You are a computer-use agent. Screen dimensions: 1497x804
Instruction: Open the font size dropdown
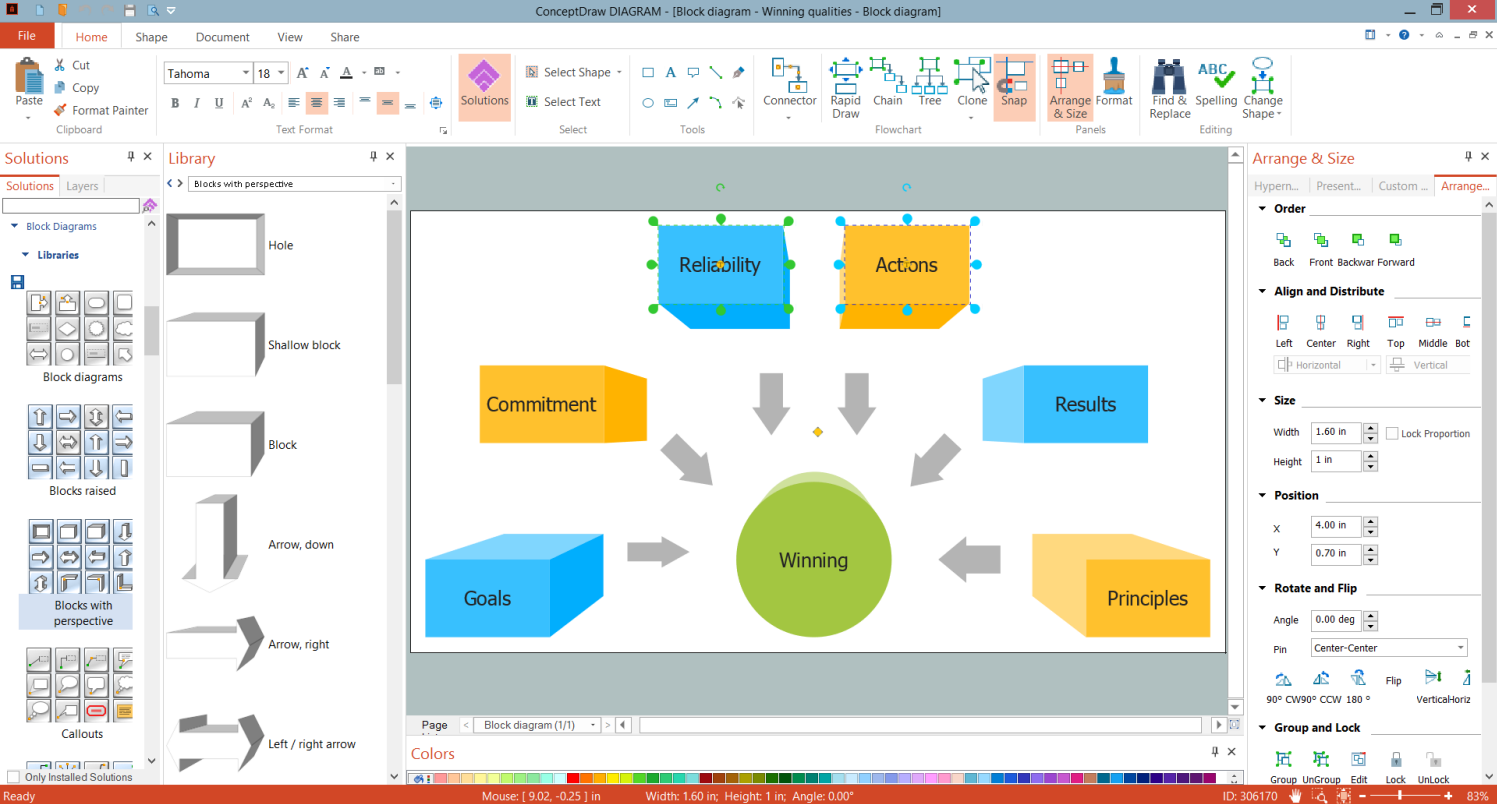[x=282, y=73]
